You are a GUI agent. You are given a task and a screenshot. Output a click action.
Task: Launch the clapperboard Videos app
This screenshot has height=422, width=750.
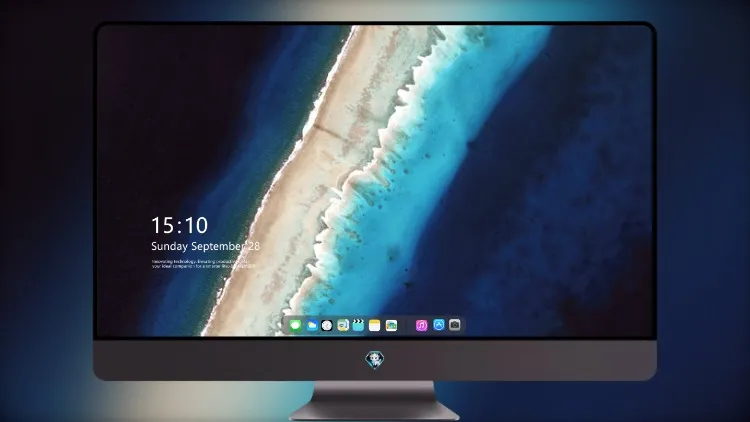(x=358, y=325)
